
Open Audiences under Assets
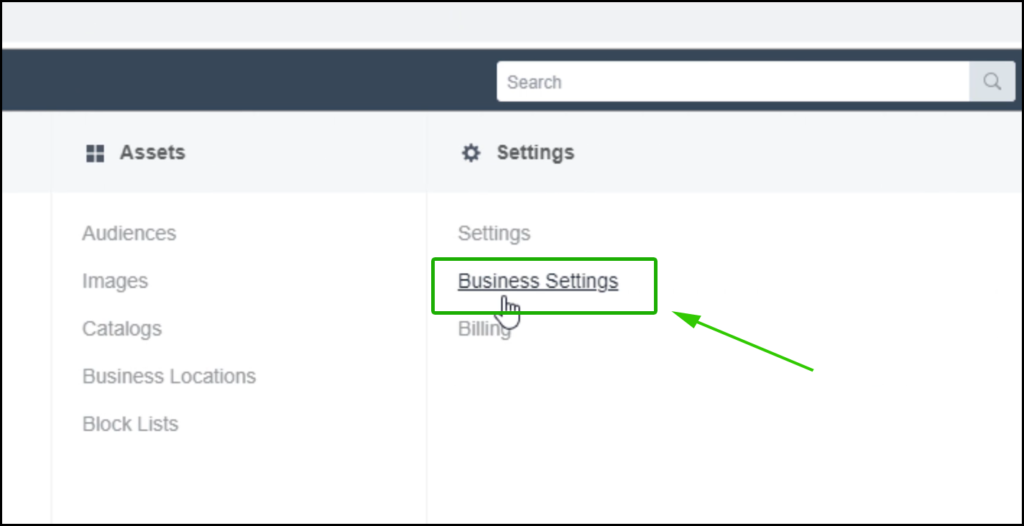click(129, 233)
